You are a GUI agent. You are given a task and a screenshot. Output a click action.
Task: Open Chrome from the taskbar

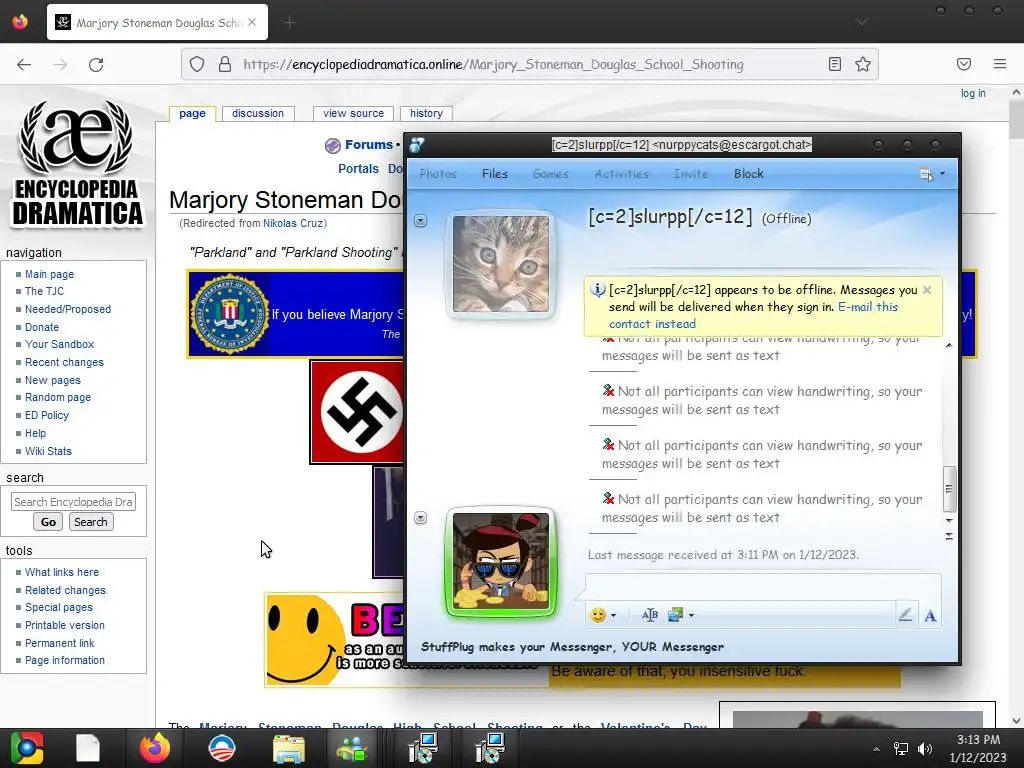tap(27, 748)
